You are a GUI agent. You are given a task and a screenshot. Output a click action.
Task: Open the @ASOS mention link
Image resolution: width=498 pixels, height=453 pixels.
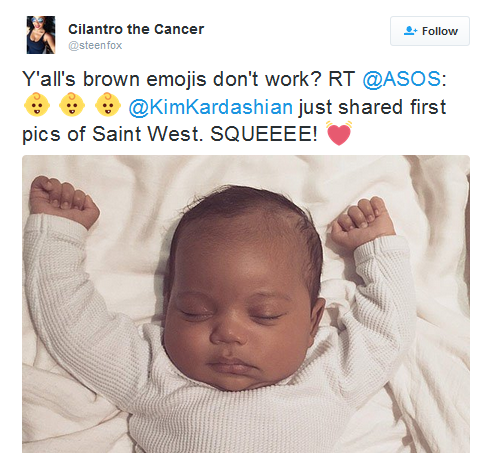(x=402, y=79)
